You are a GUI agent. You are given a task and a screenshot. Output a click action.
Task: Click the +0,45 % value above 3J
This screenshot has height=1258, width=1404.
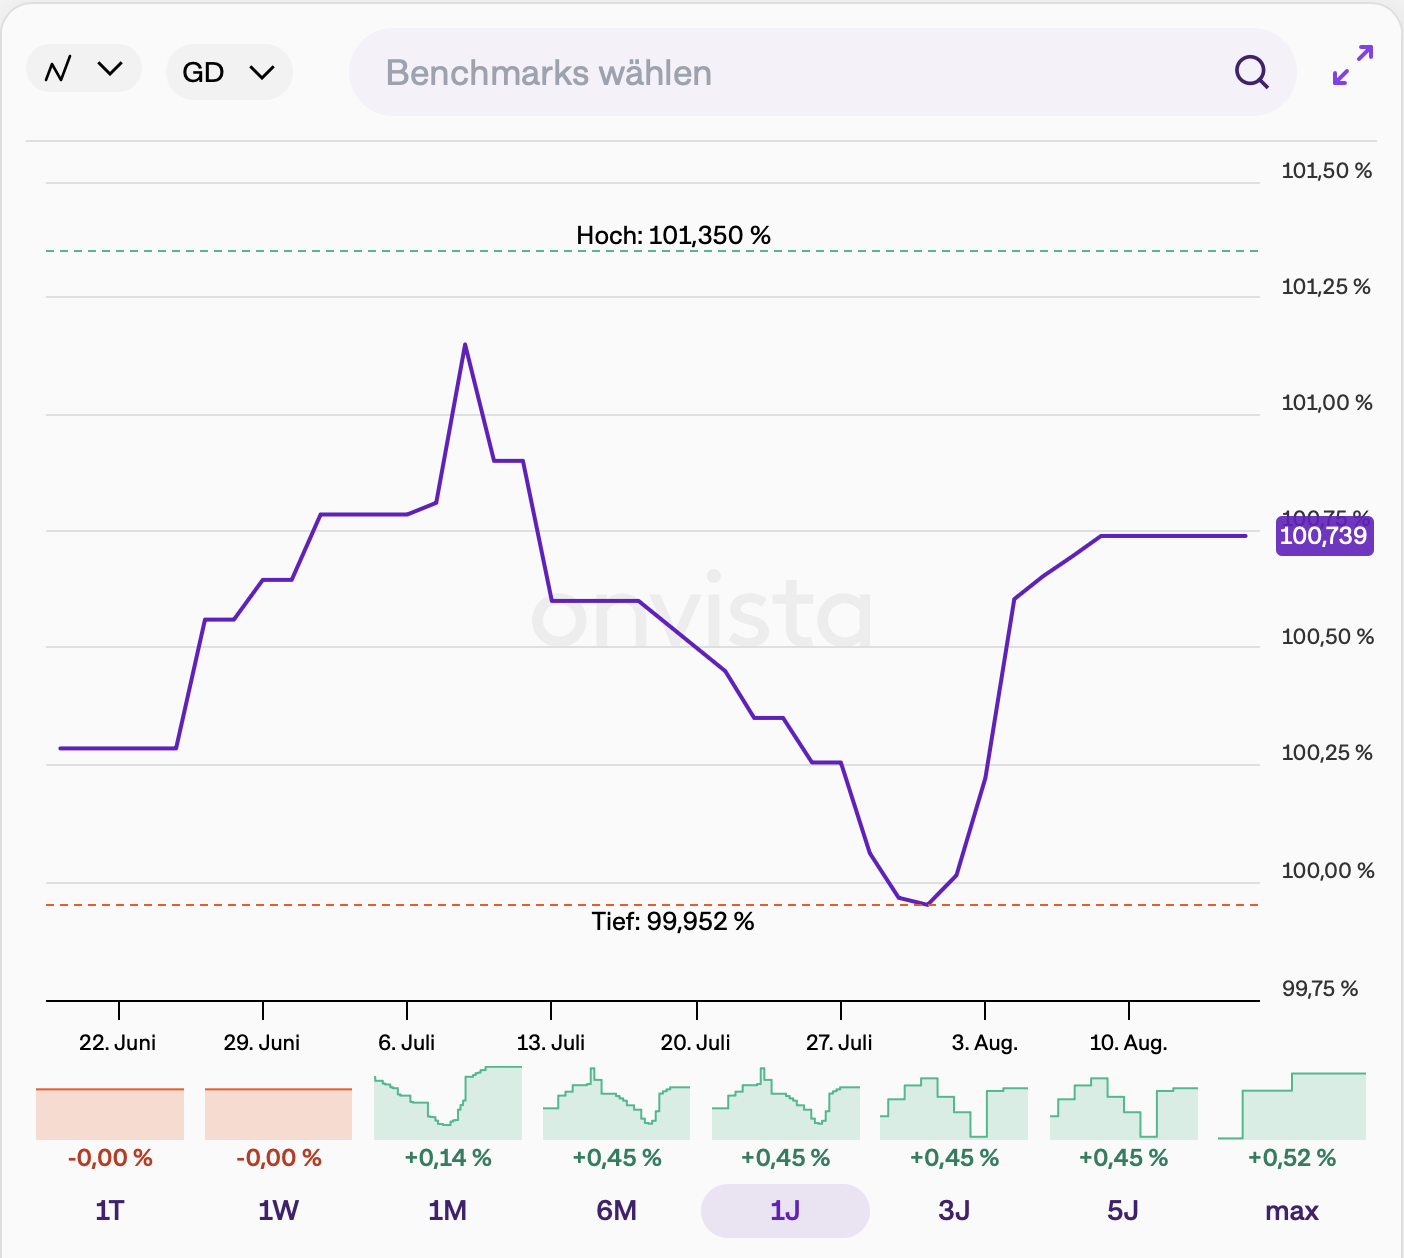pyautogui.click(x=955, y=1158)
